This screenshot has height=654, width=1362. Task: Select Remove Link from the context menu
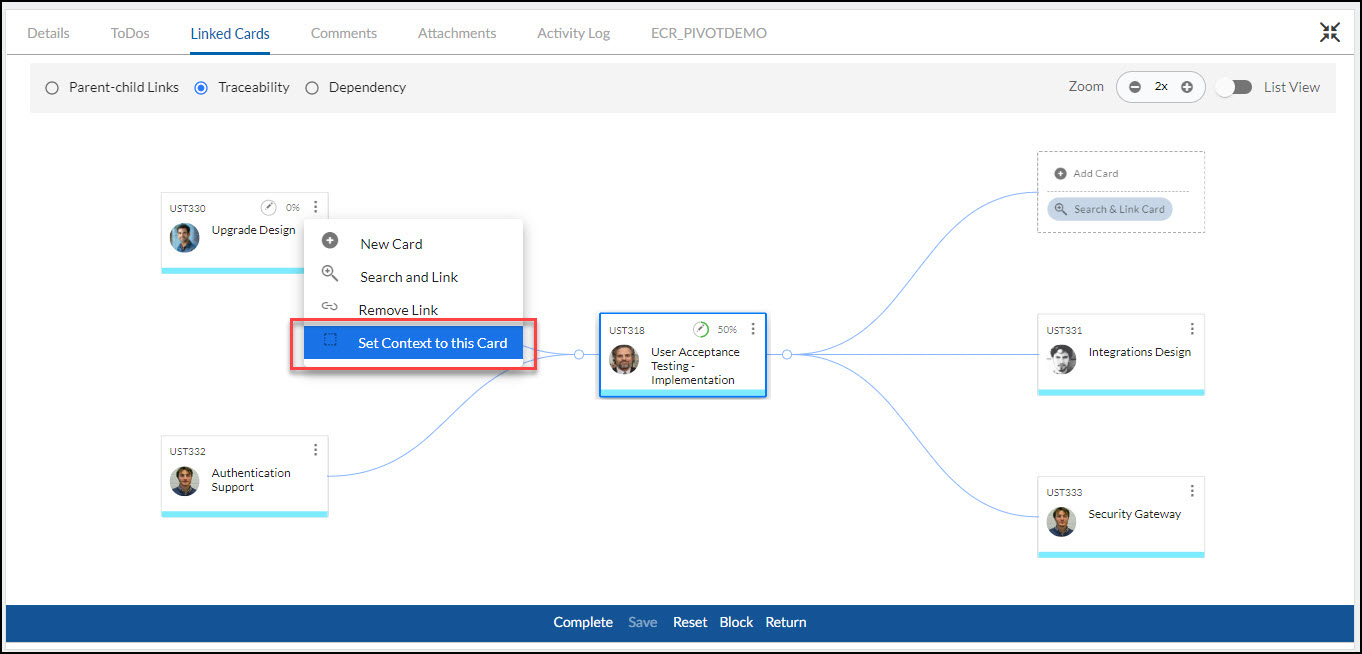tap(398, 310)
